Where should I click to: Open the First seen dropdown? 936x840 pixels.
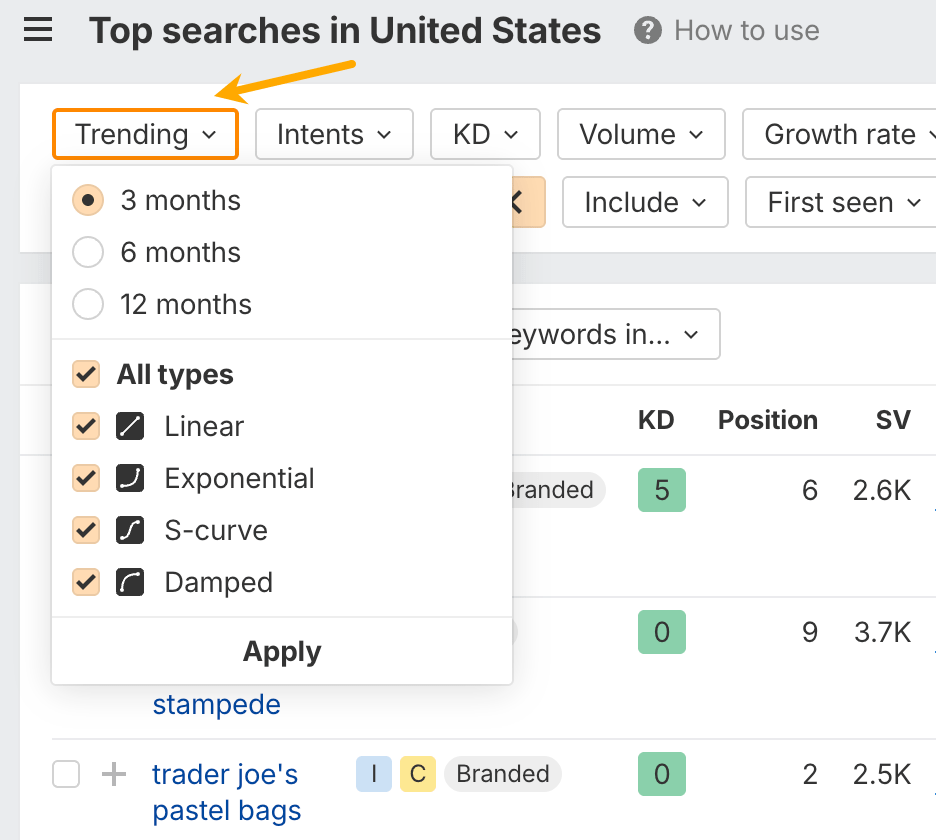839,202
